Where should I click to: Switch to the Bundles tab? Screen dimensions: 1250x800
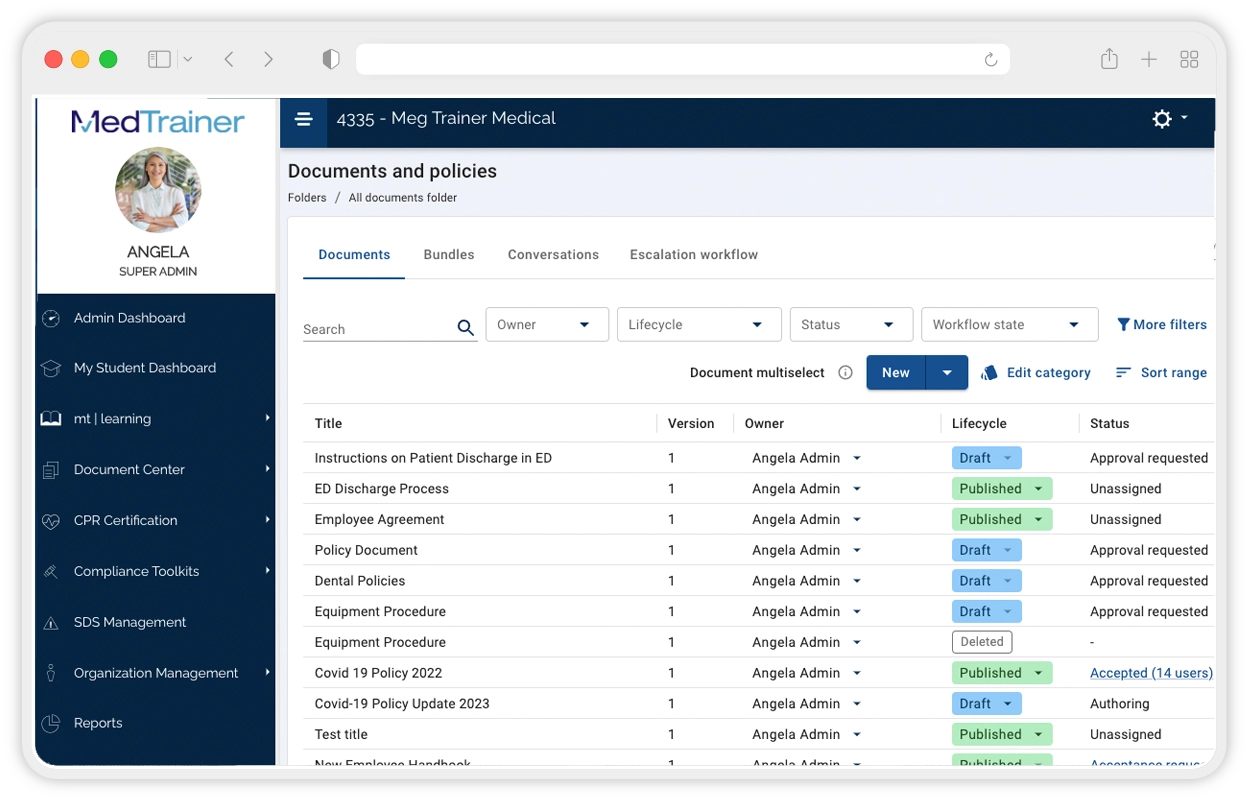click(x=449, y=255)
